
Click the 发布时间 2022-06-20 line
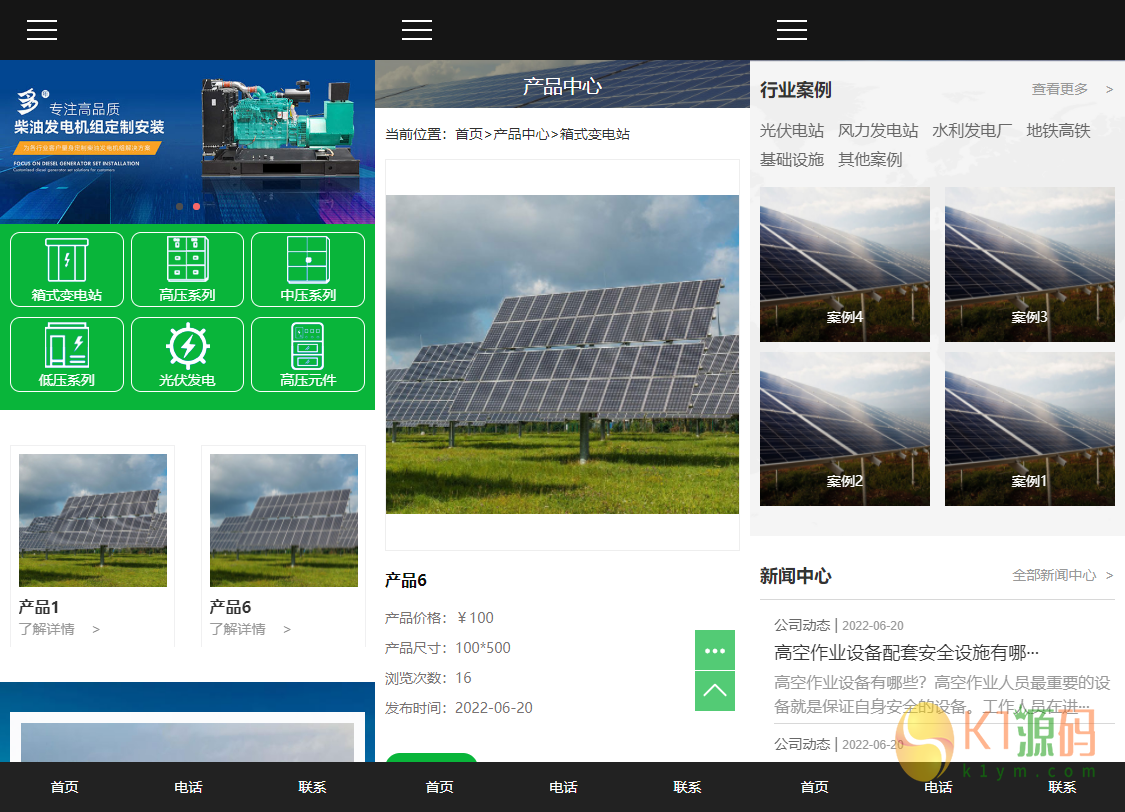458,708
